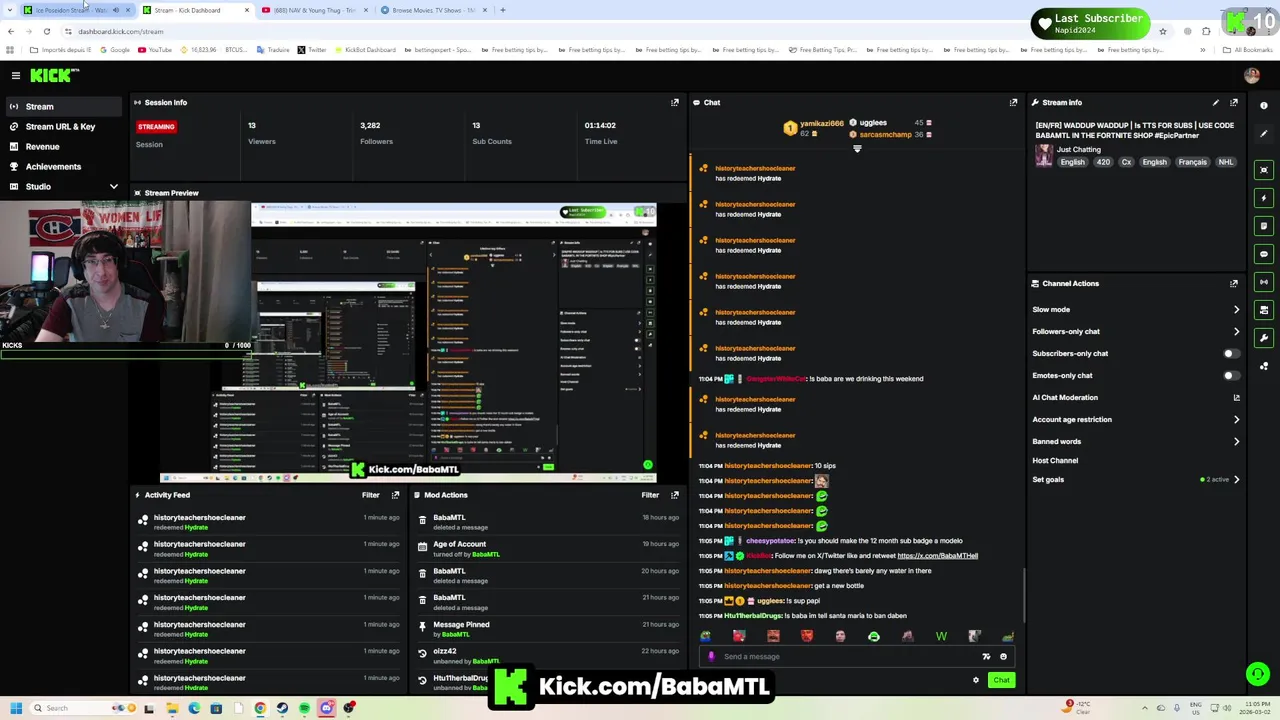
Task: Open Spotify from the taskbar
Action: pos(304,708)
